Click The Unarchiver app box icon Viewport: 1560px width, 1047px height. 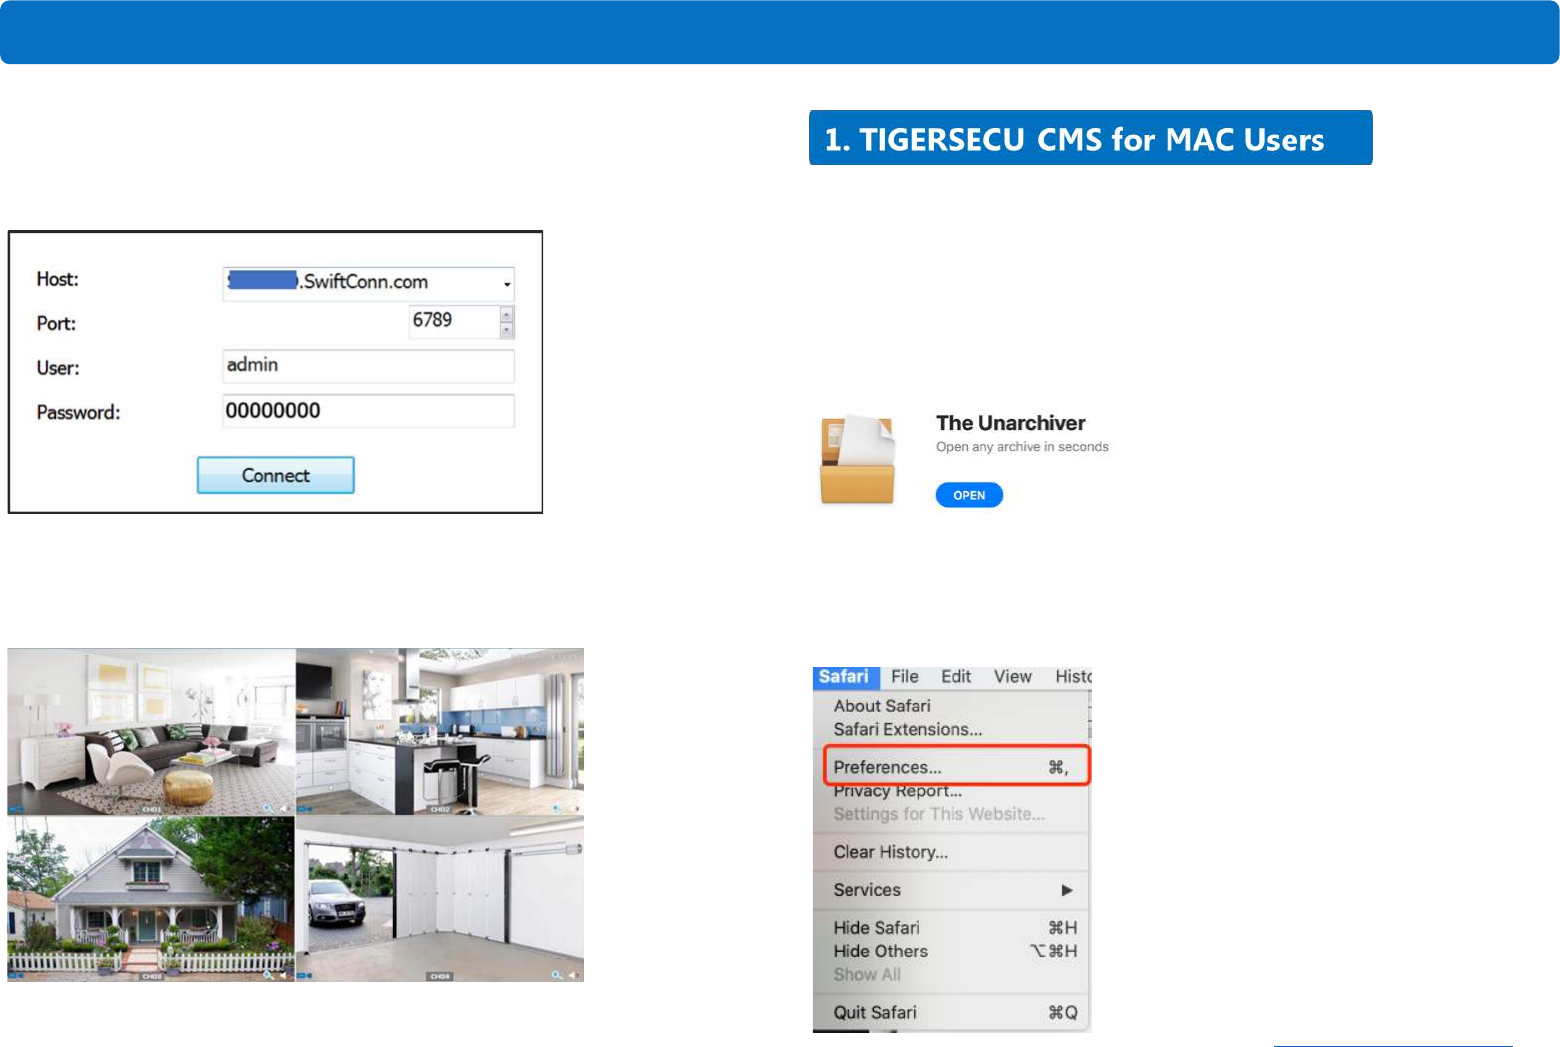tap(857, 460)
